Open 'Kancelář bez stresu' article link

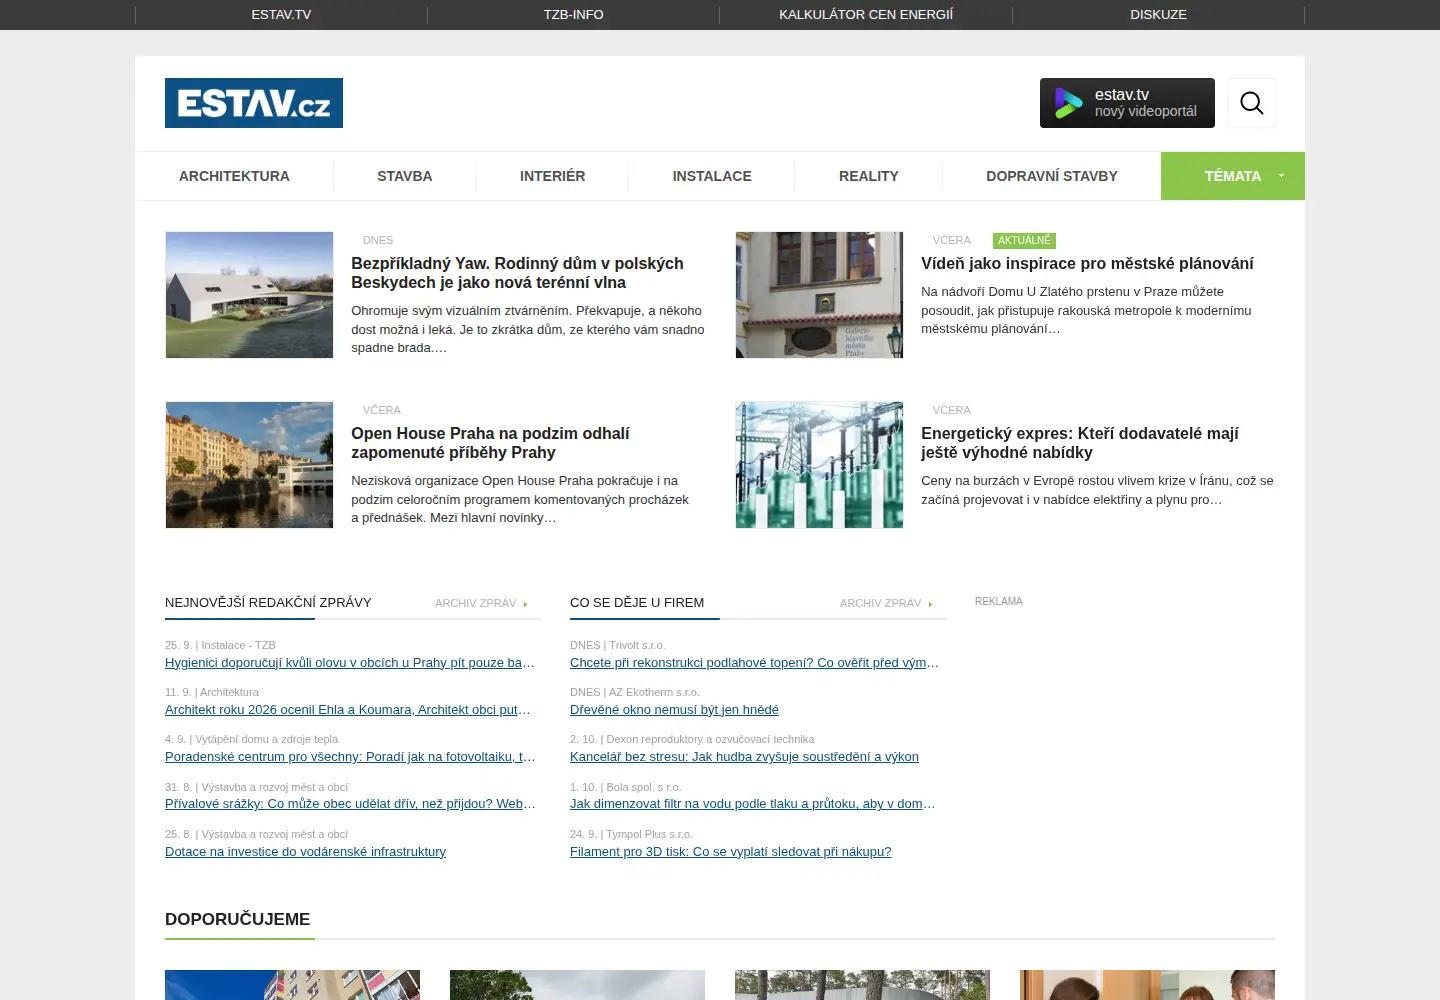(744, 757)
